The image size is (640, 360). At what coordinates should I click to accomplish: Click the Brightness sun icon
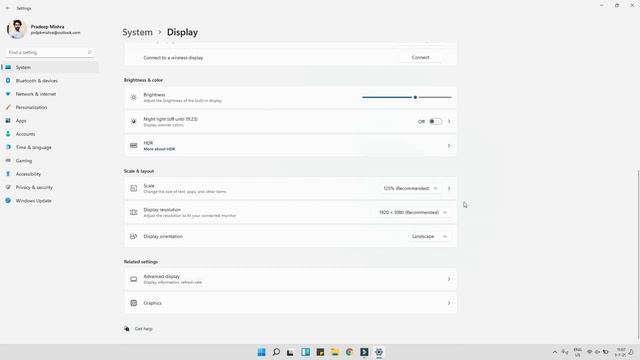[133, 98]
